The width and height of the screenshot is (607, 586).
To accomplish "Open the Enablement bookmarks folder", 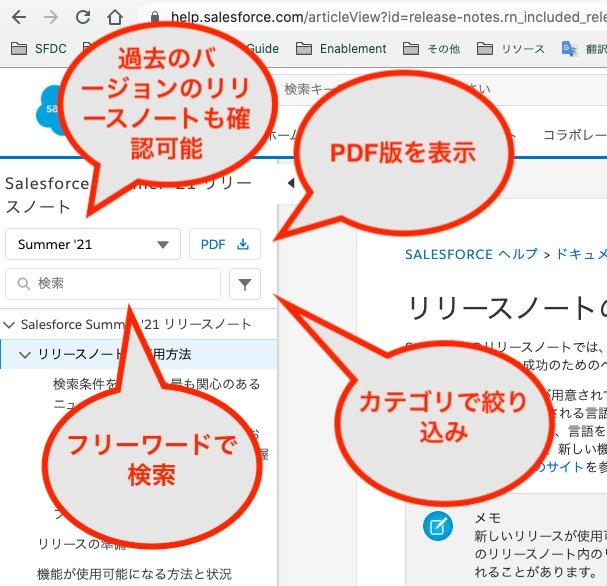I will 341,49.
